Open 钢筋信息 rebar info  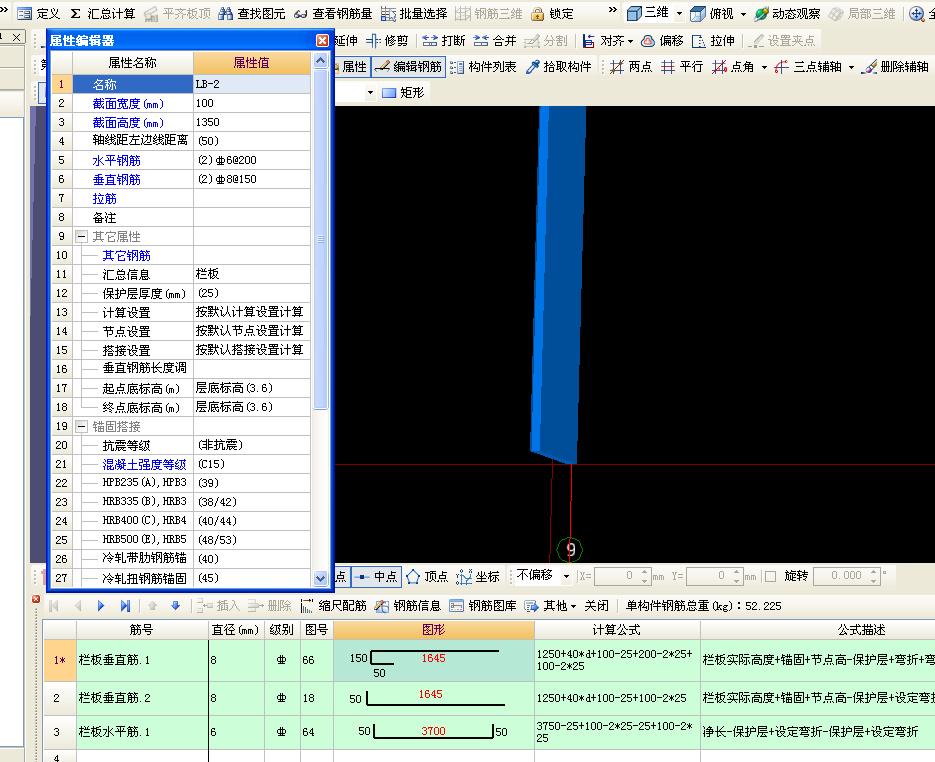click(408, 606)
